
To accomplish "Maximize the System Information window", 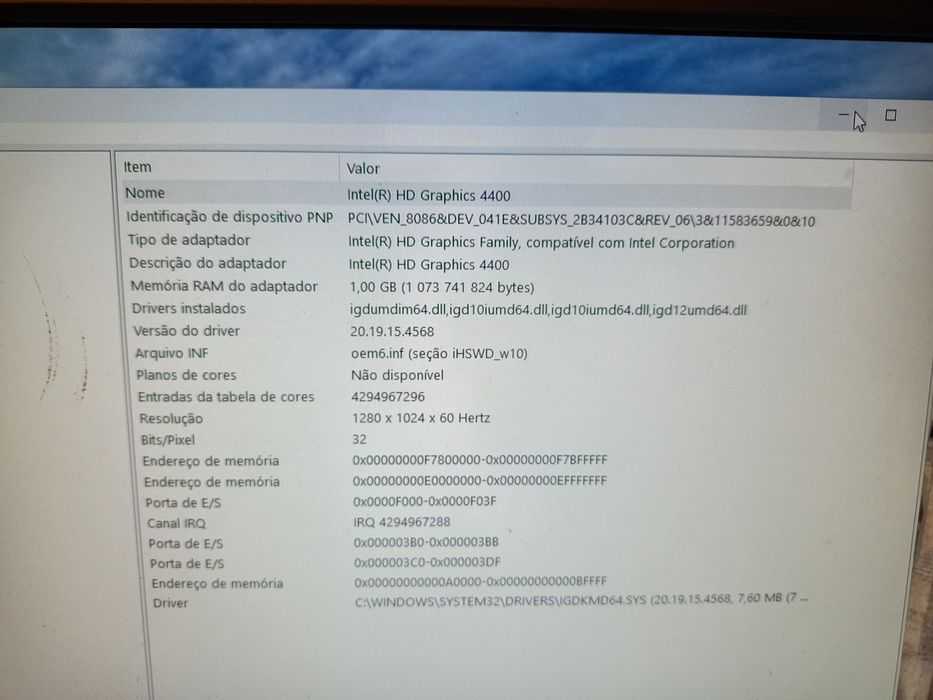I will [891, 115].
